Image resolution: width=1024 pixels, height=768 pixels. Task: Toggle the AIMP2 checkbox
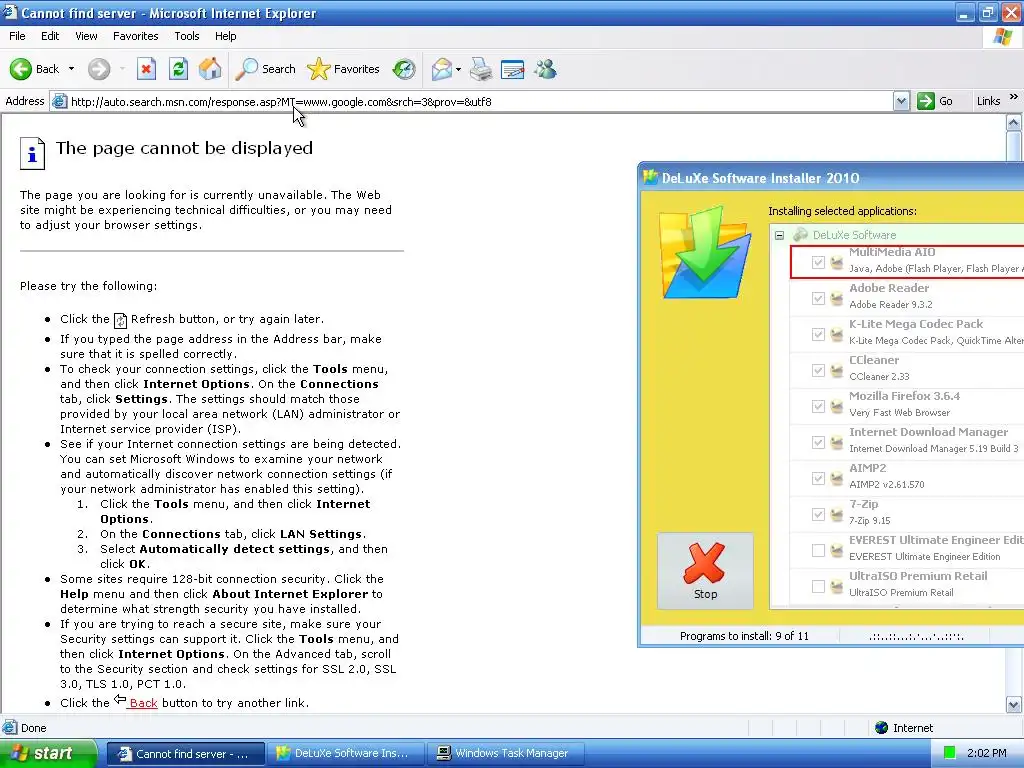(818, 478)
